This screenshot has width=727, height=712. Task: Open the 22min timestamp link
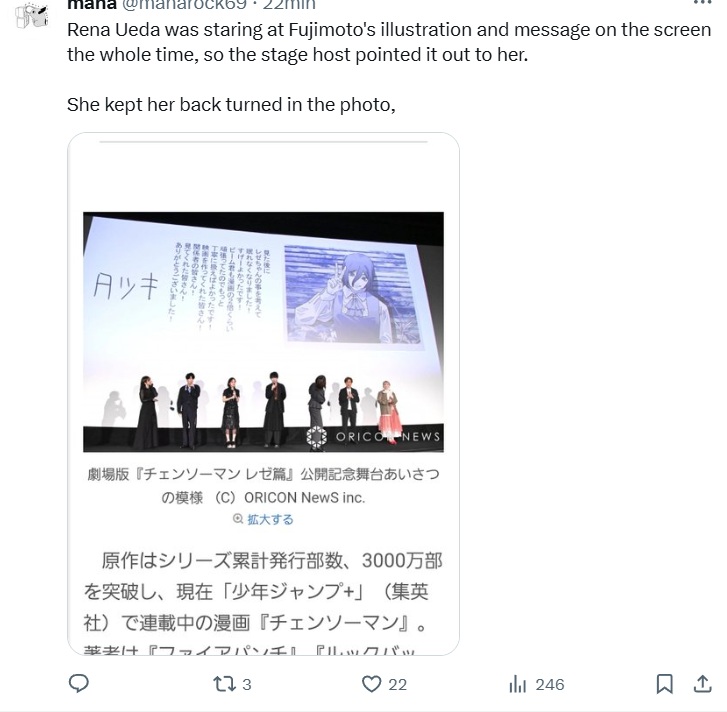click(x=289, y=5)
